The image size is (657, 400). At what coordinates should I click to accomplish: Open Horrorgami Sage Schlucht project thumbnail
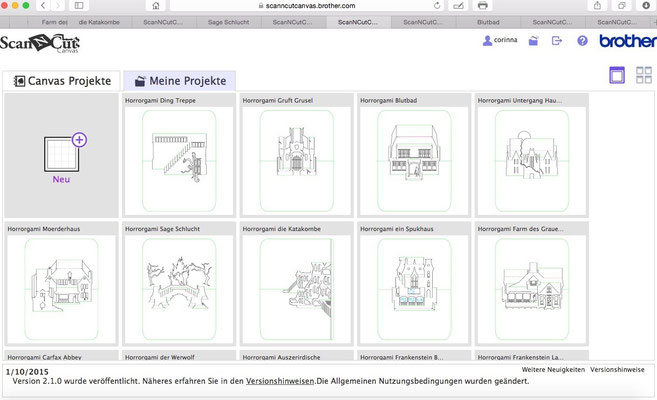click(x=179, y=289)
